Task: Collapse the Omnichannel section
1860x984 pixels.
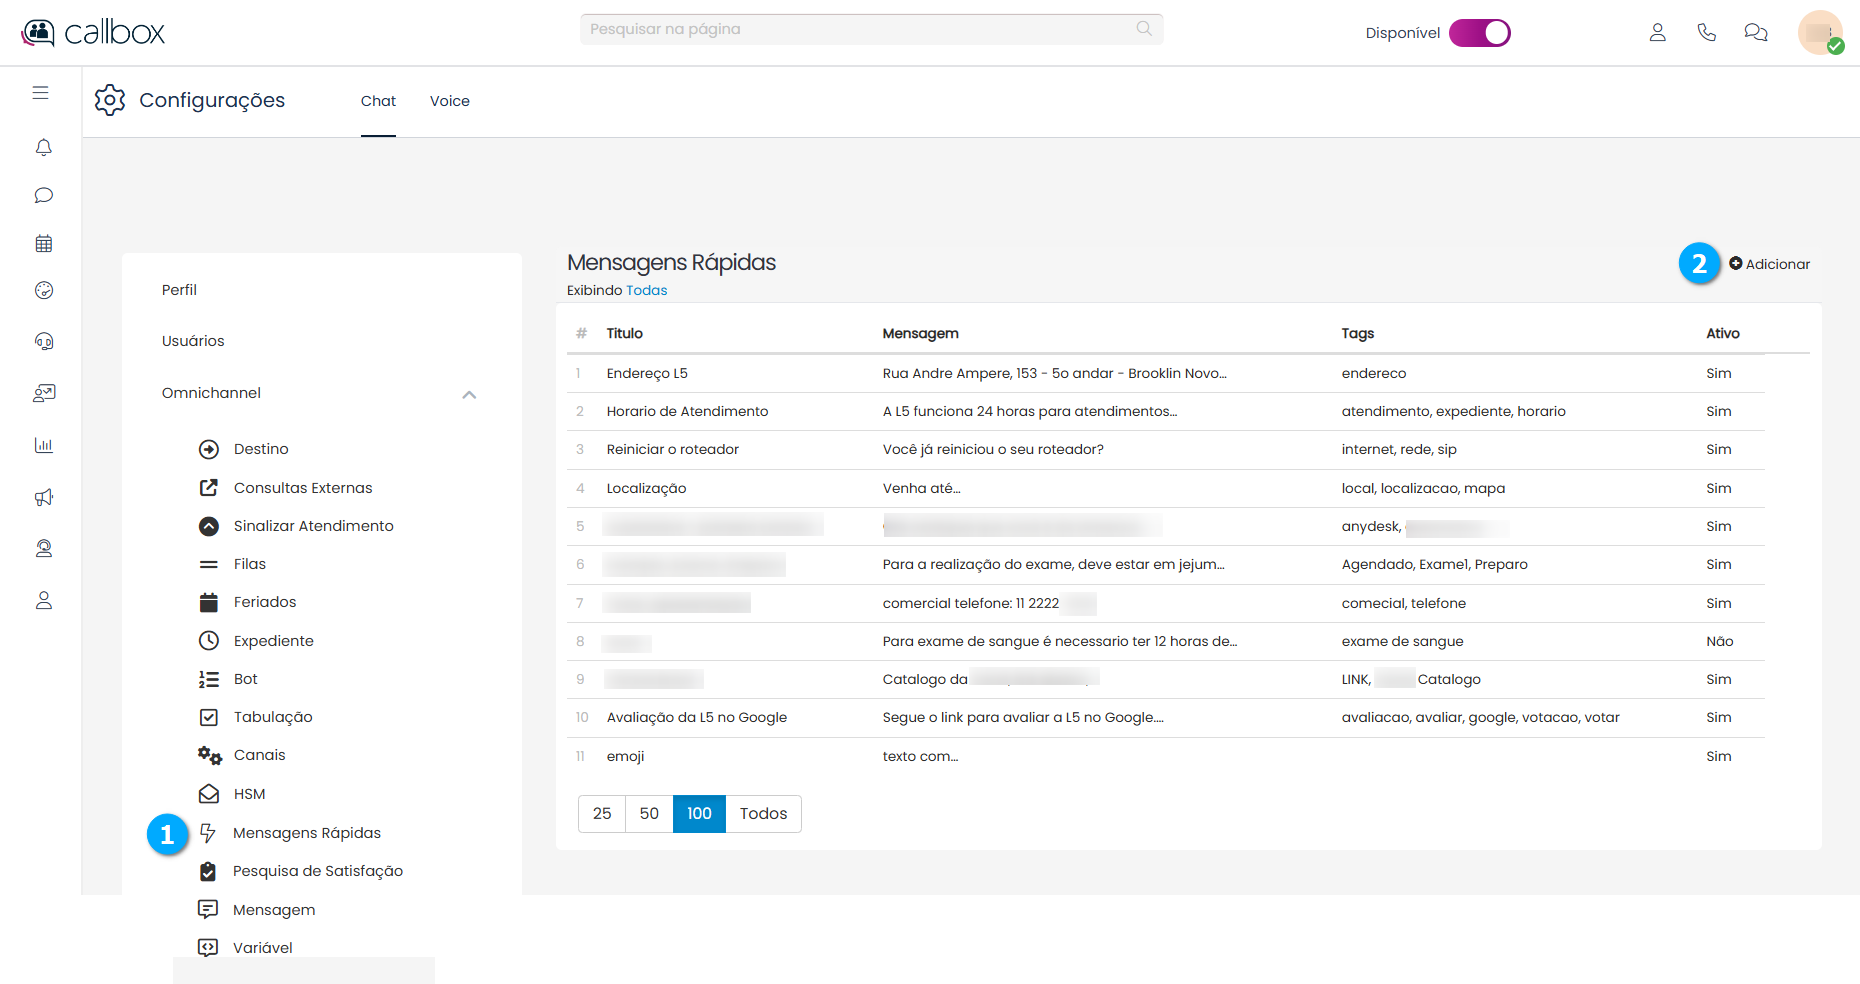Action: (x=469, y=394)
